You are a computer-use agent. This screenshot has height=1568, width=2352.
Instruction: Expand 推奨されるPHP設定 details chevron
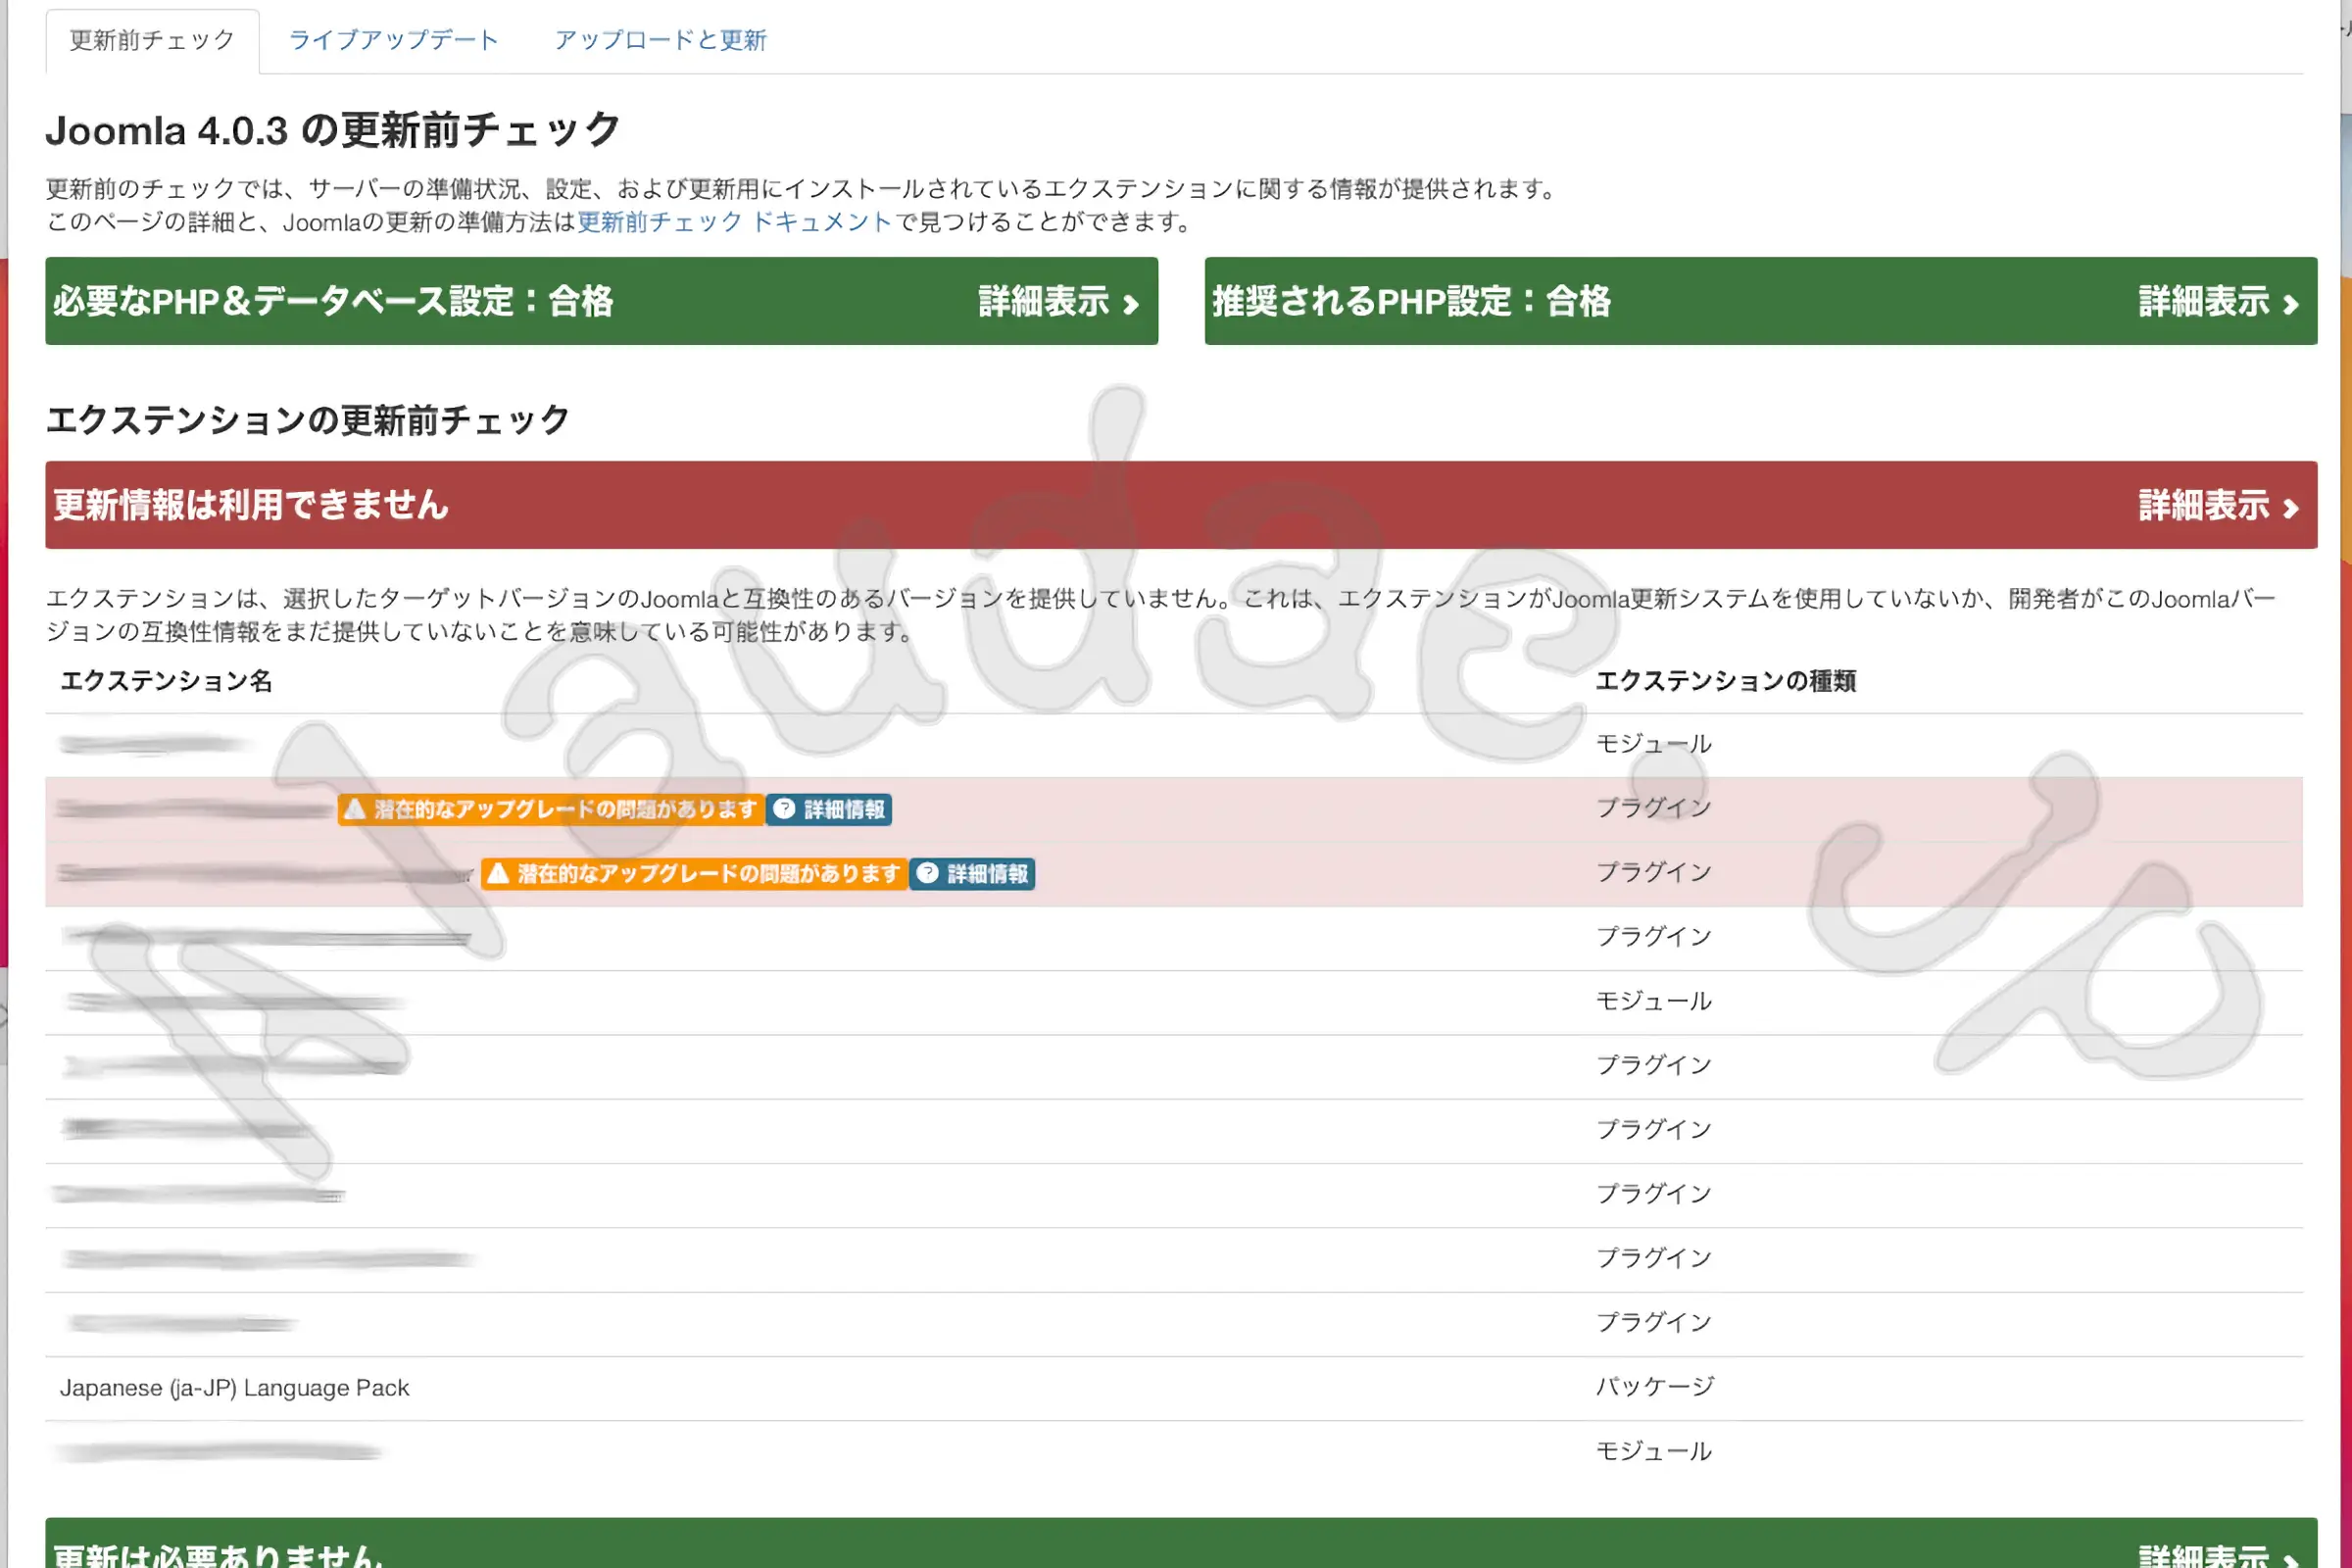point(2290,303)
